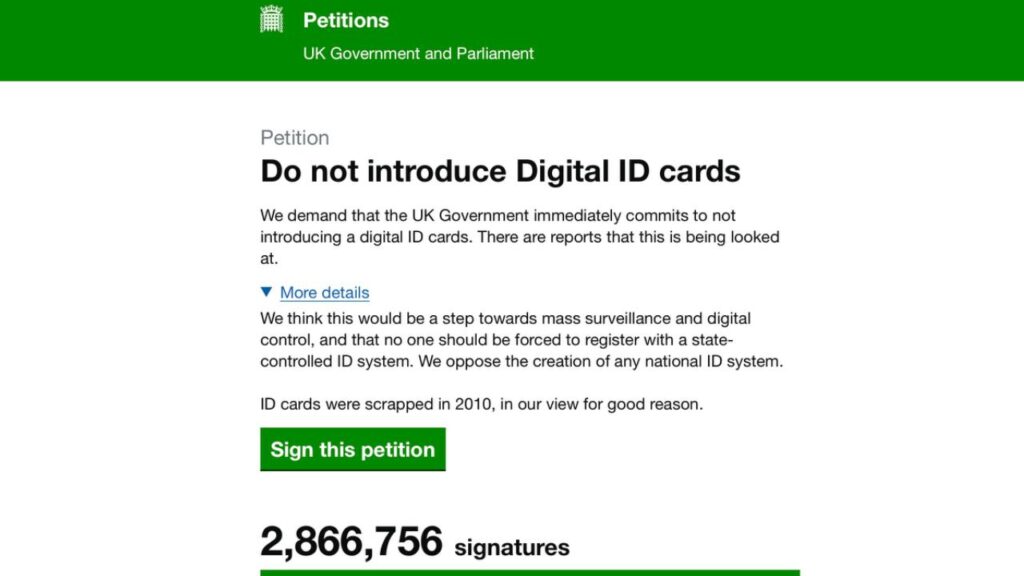The width and height of the screenshot is (1024, 576).
Task: Click the word signatures beside the count
Action: [x=512, y=547]
